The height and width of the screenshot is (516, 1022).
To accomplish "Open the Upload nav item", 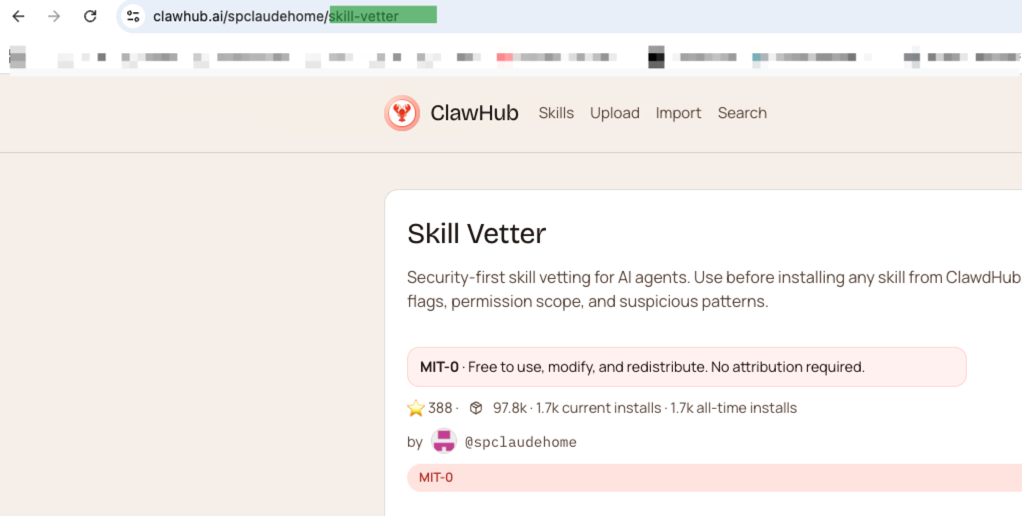I will (614, 113).
